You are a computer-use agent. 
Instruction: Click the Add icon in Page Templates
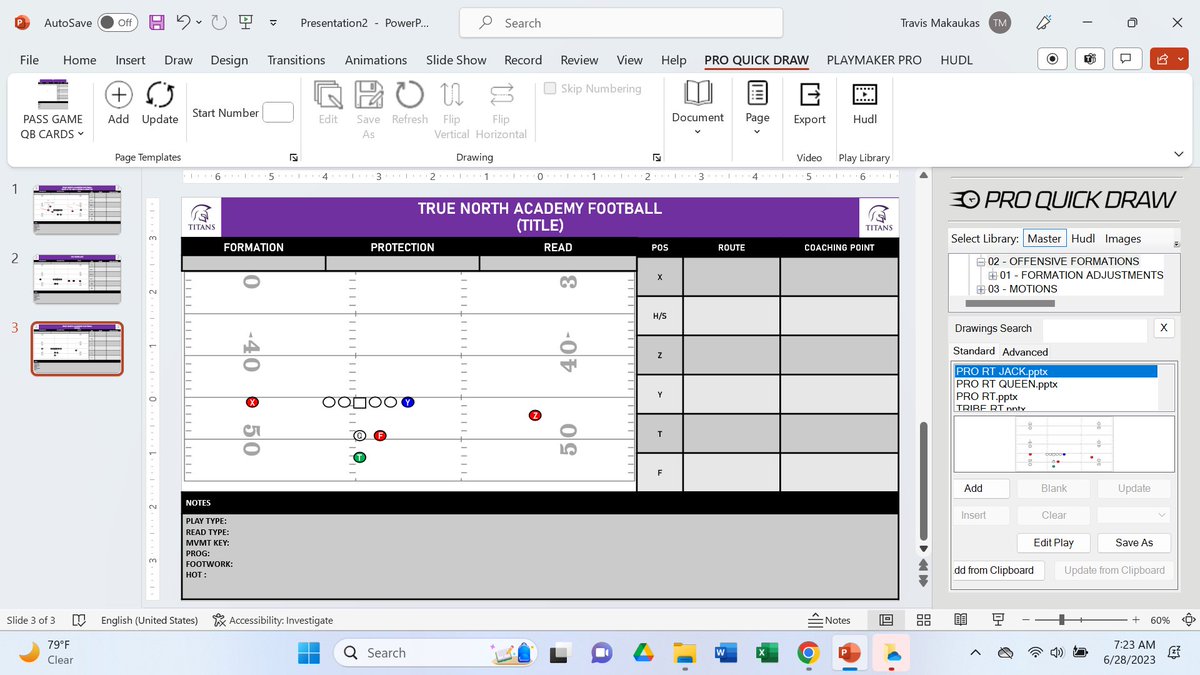click(118, 100)
